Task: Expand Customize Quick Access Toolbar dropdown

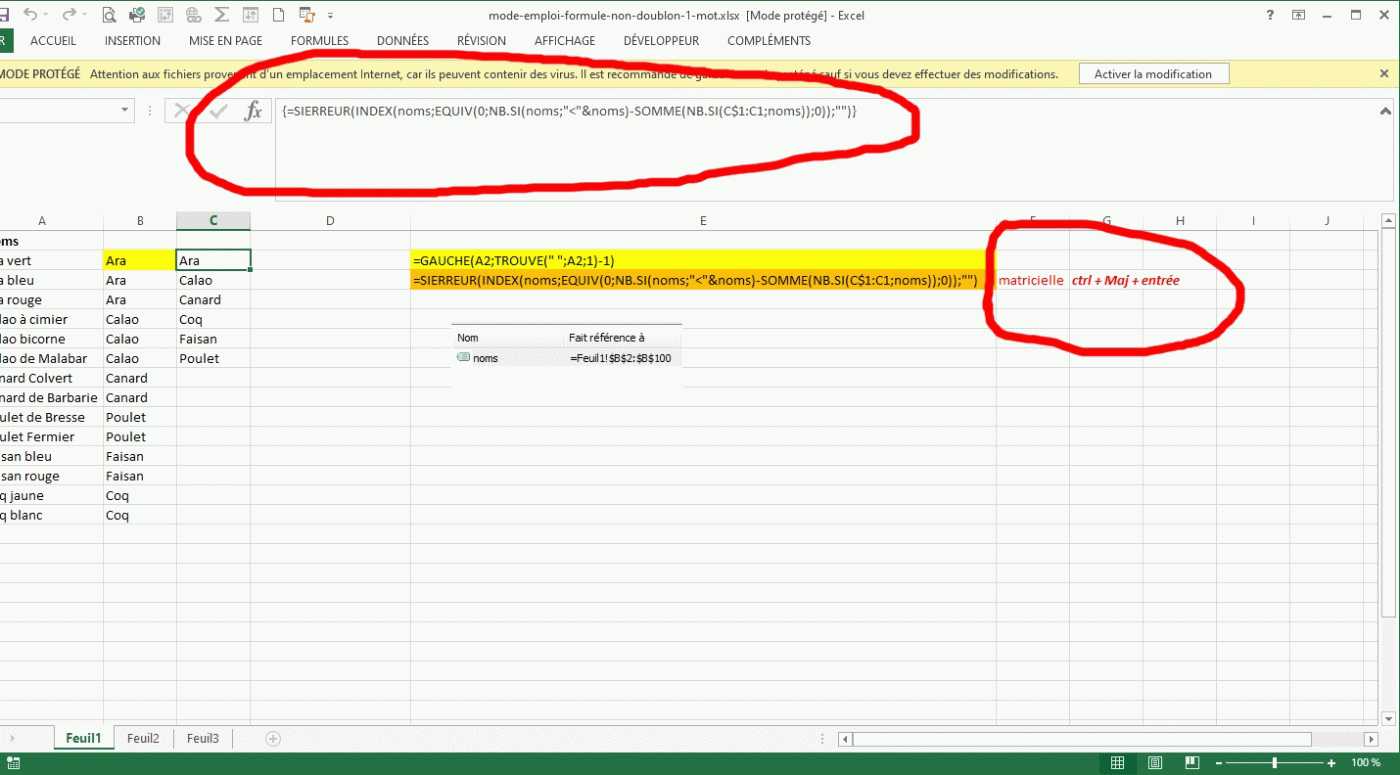Action: pyautogui.click(x=331, y=15)
